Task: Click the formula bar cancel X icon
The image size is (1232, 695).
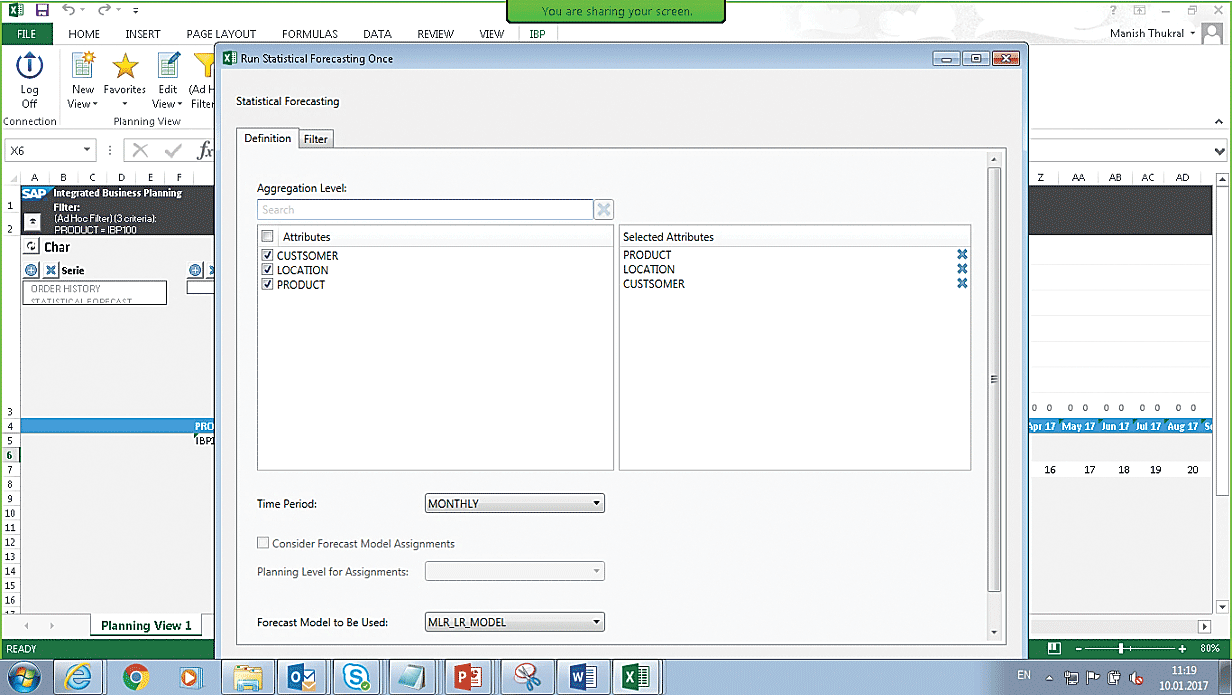Action: 140,151
